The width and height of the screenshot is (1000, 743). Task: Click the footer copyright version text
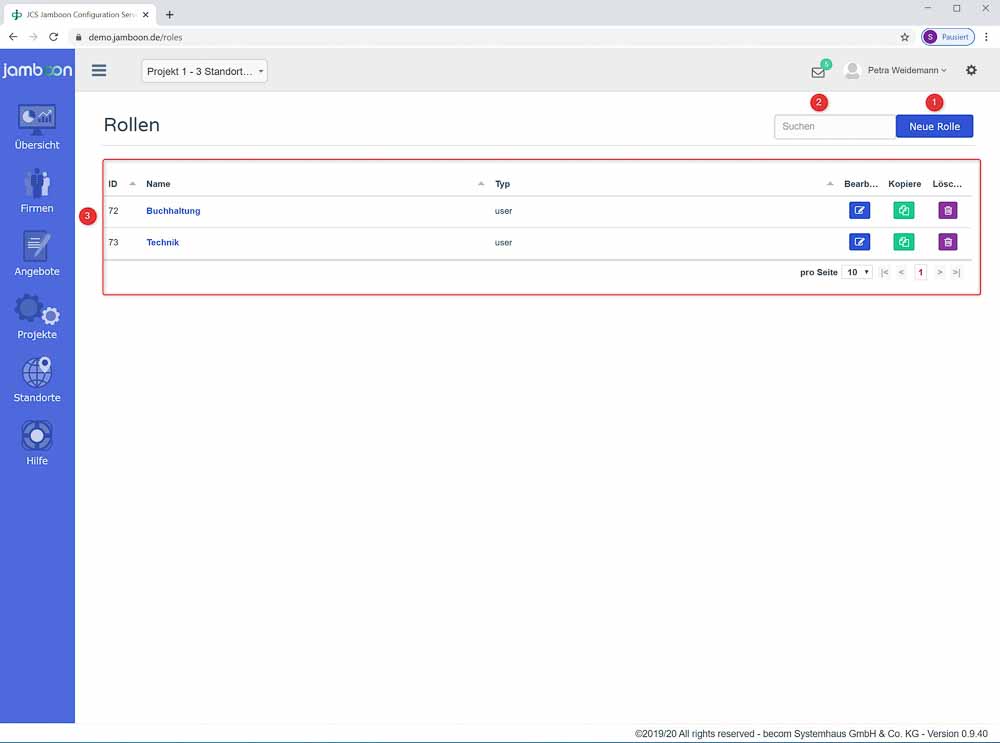tap(811, 734)
